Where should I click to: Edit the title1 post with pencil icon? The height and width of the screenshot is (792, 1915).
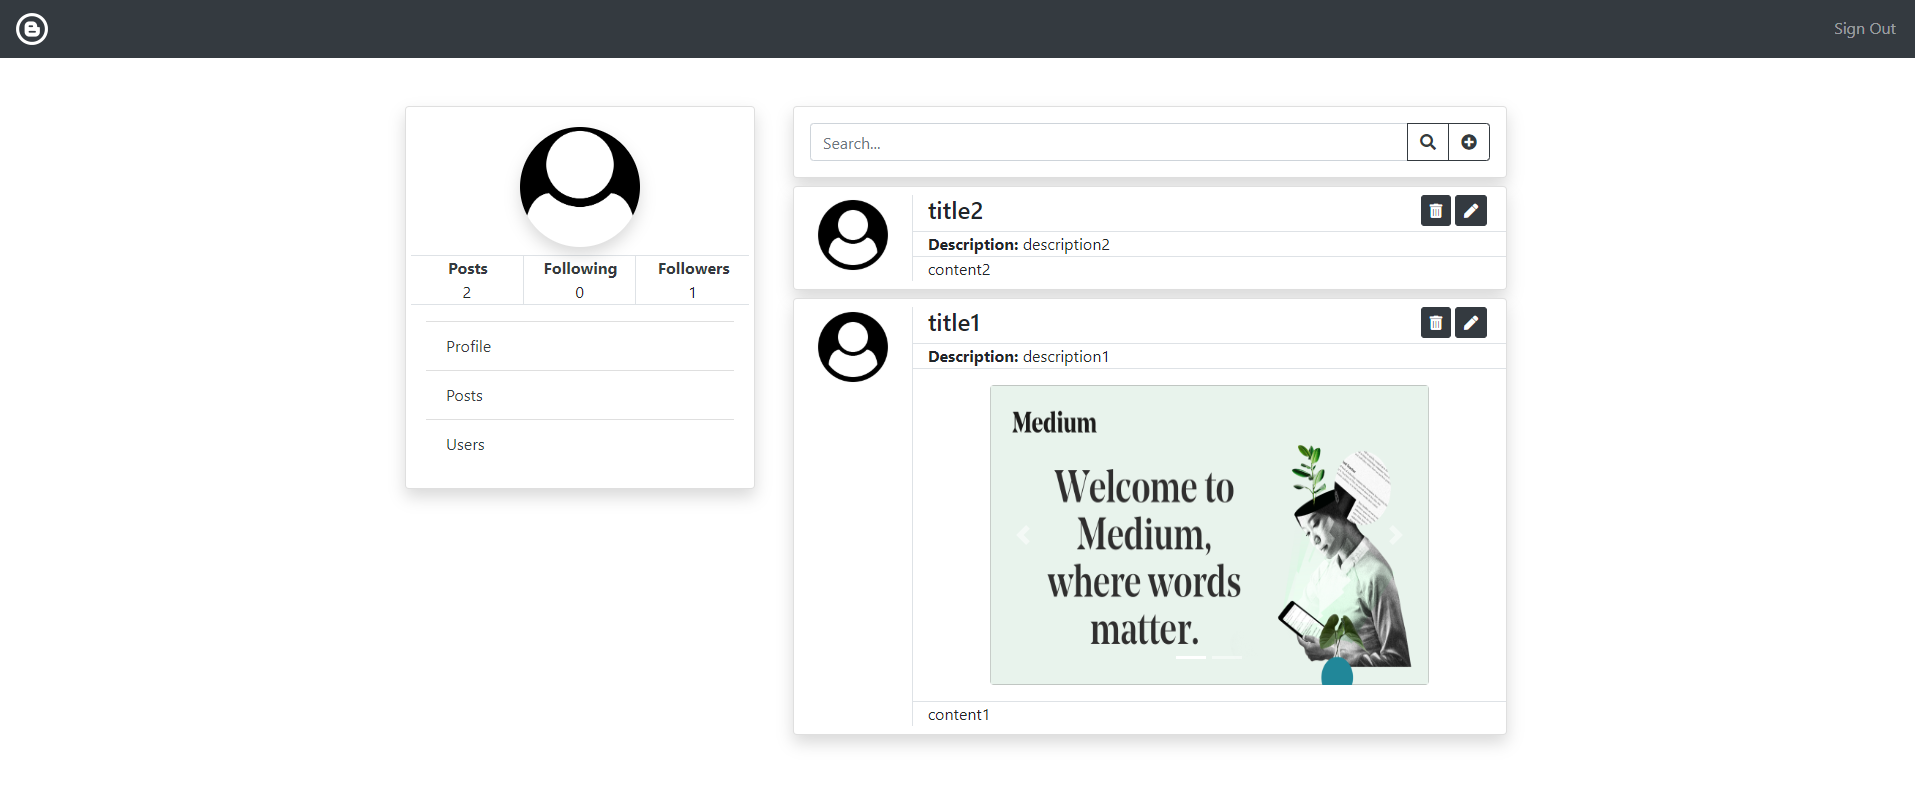tap(1471, 323)
